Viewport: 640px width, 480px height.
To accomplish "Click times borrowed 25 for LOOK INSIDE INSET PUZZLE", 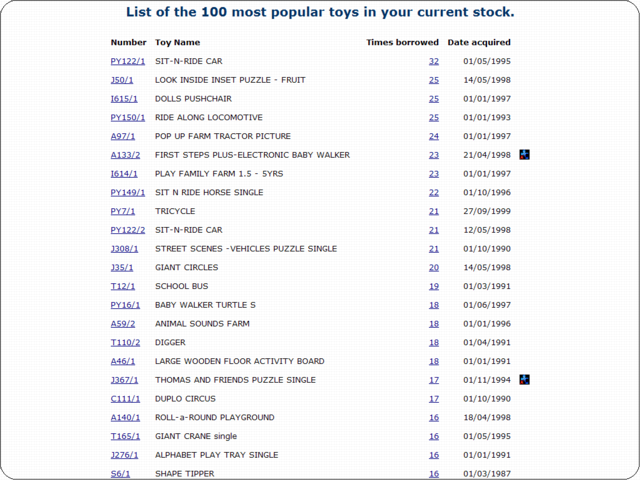I will [434, 80].
